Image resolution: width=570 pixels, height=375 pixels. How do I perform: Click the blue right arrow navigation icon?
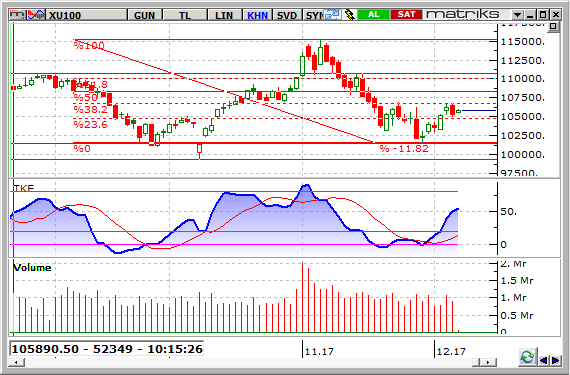pos(555,360)
